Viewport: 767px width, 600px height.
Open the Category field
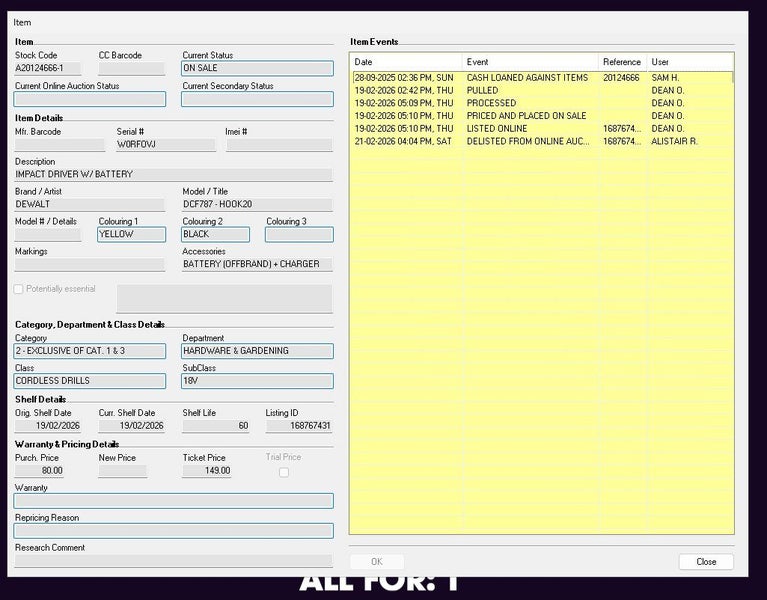pyautogui.click(x=90, y=352)
